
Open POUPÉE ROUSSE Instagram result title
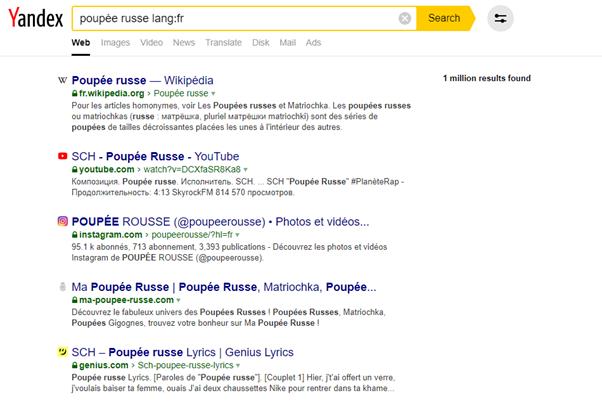220,222
